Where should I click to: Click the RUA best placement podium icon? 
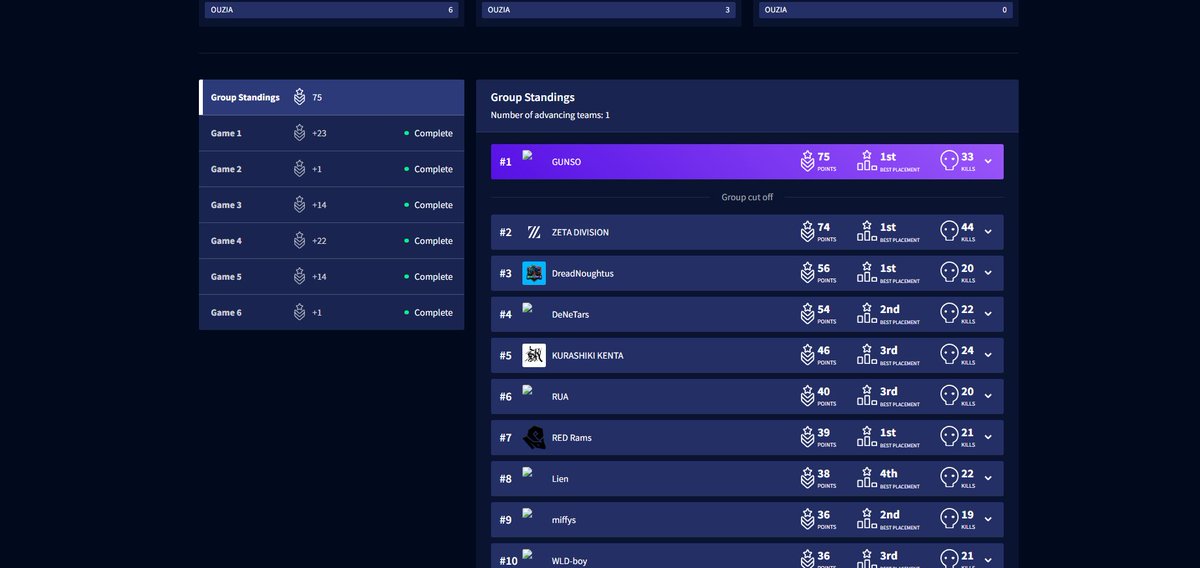867,396
